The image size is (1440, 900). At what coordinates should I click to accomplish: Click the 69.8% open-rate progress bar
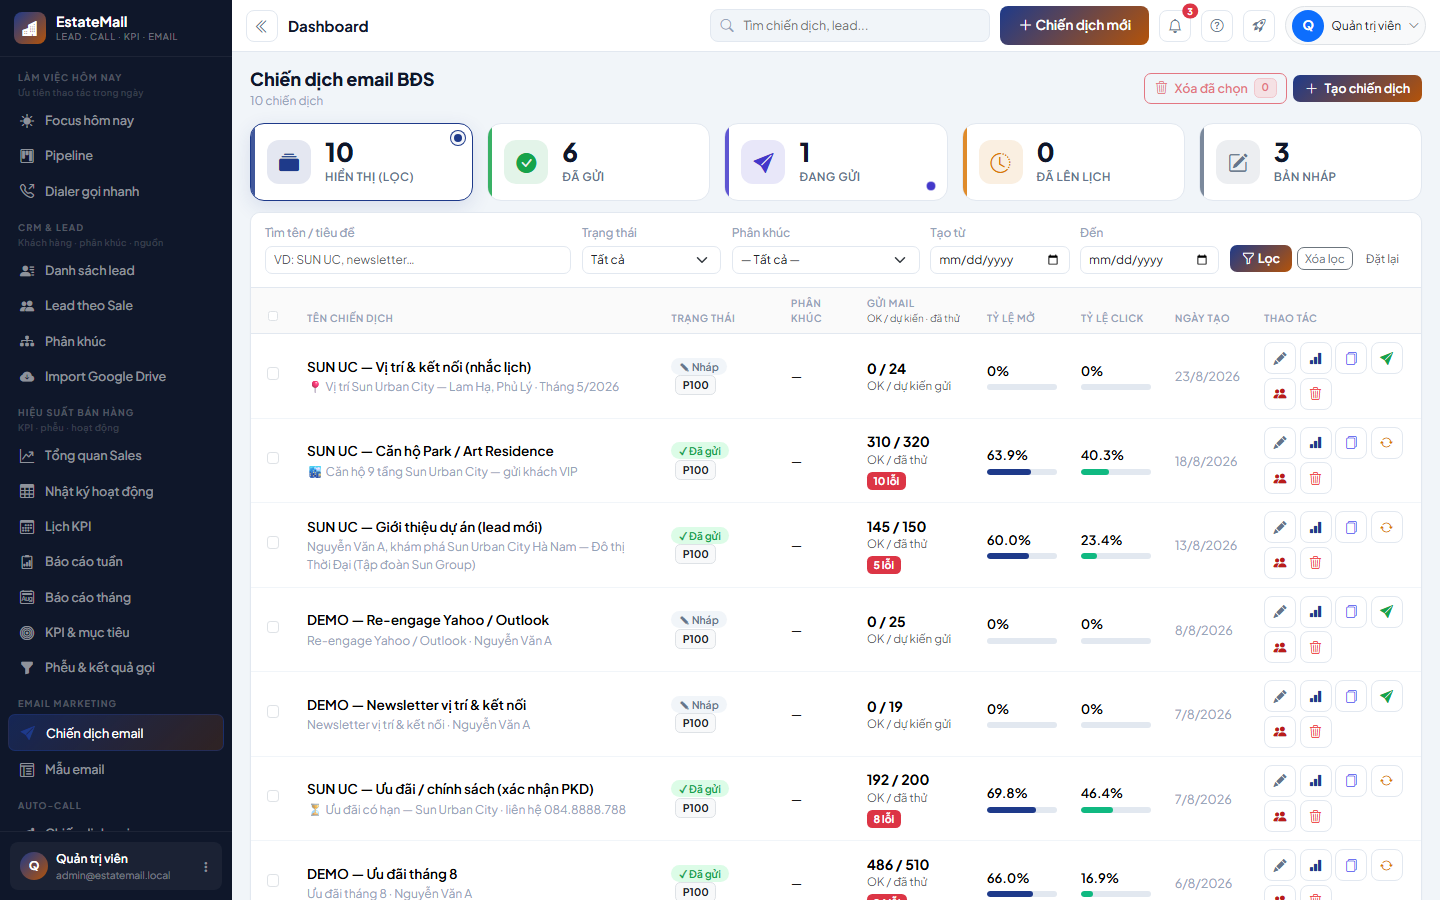pyautogui.click(x=1022, y=810)
